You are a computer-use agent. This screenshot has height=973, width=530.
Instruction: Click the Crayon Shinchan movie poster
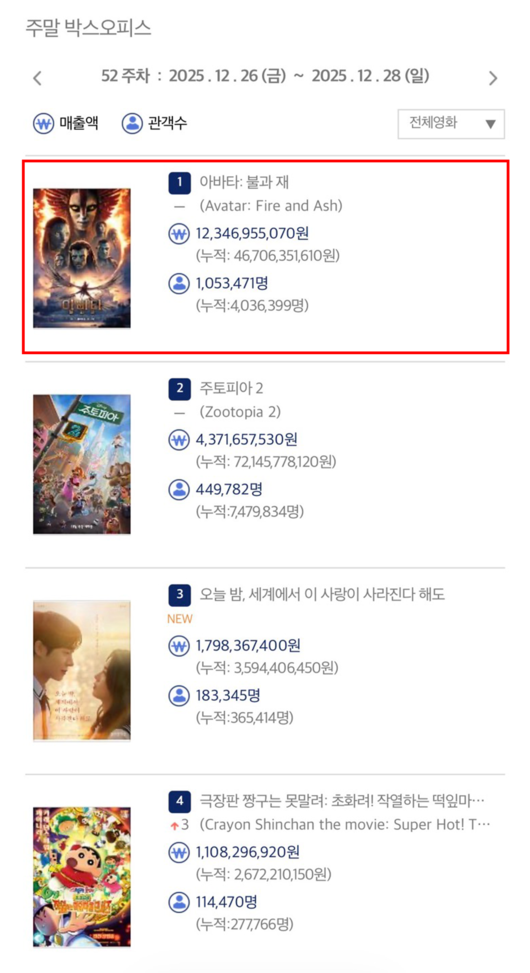coord(82,877)
